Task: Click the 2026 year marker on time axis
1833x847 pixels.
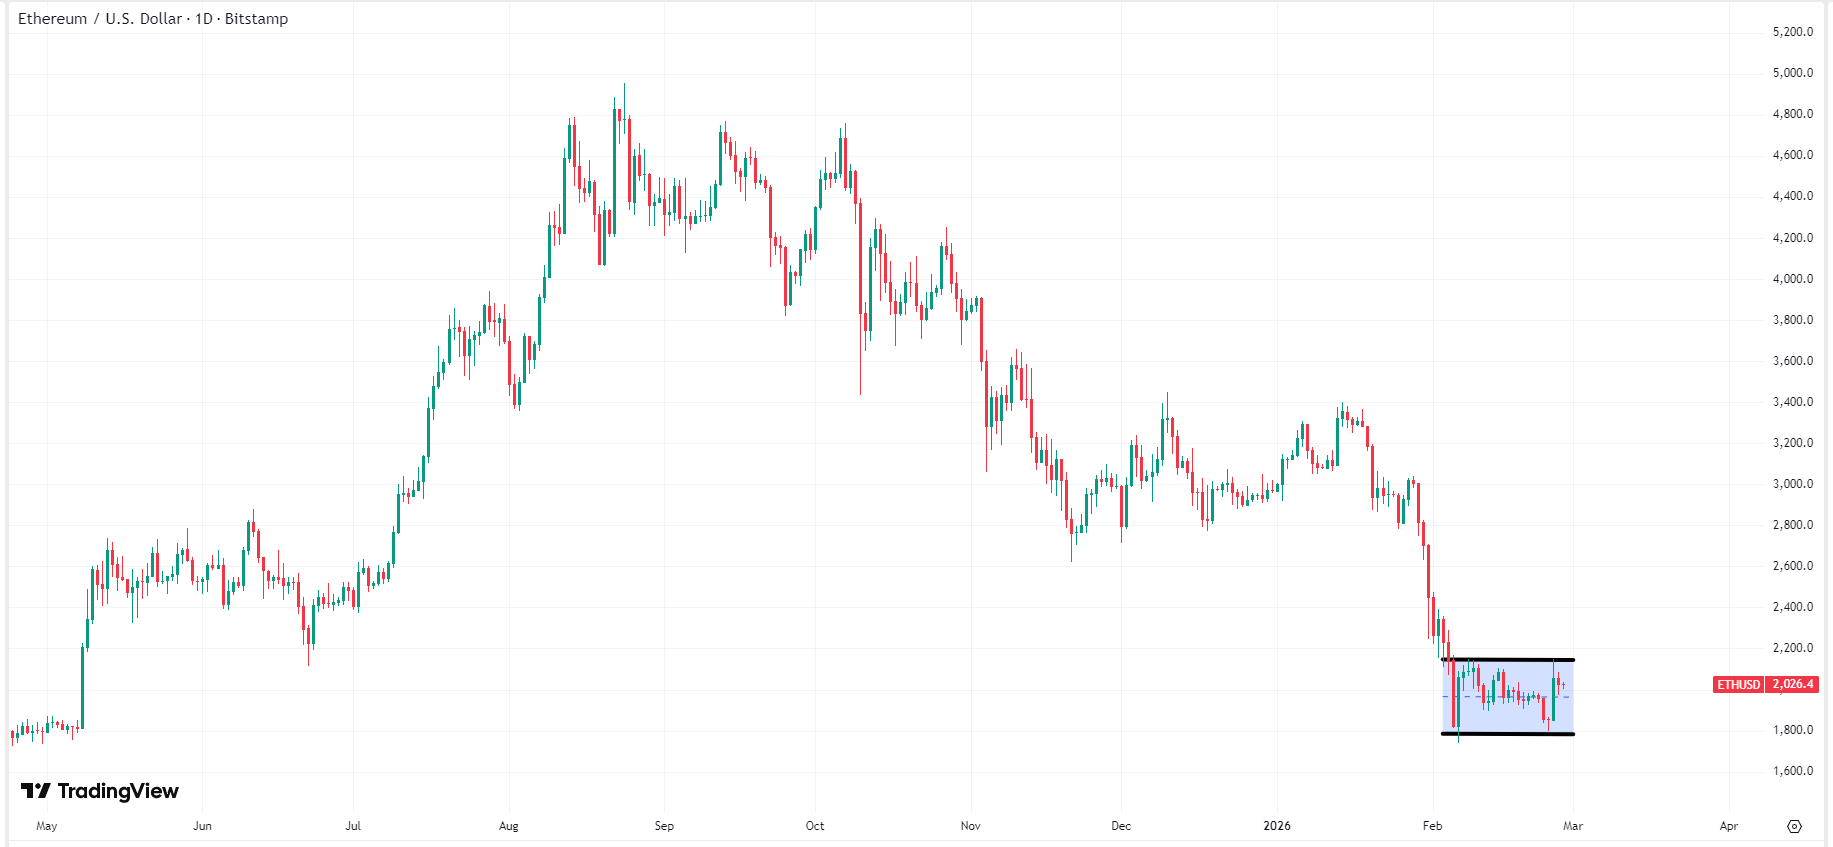Action: tap(1277, 826)
